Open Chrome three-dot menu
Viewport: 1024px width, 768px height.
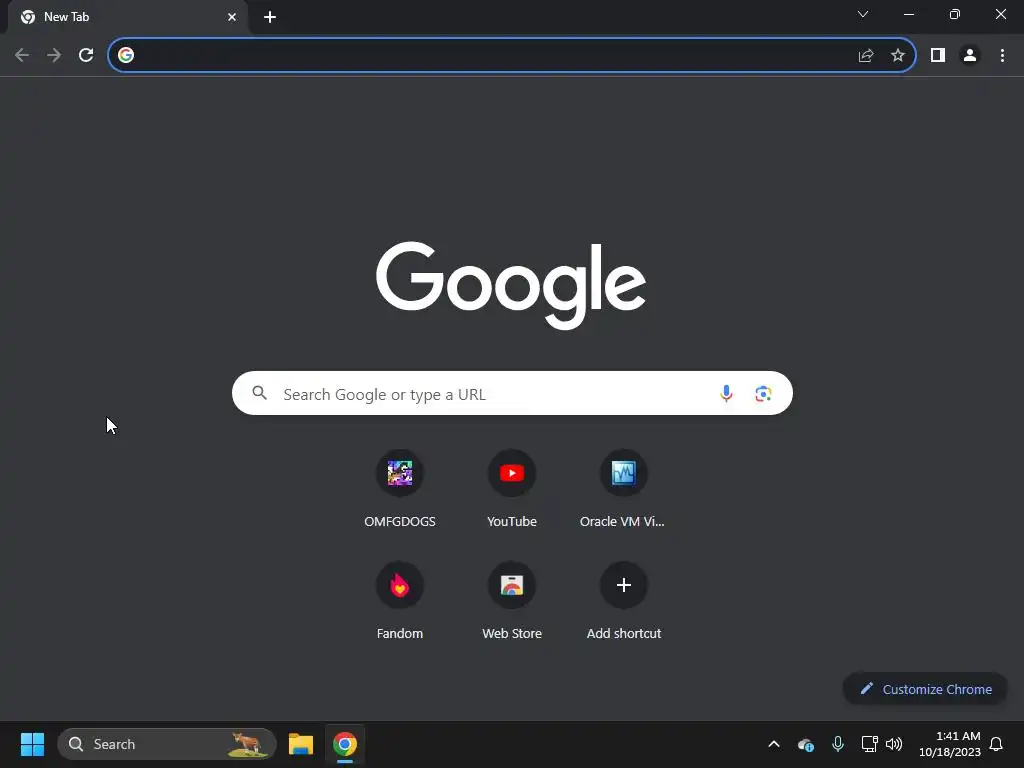pos(1002,56)
